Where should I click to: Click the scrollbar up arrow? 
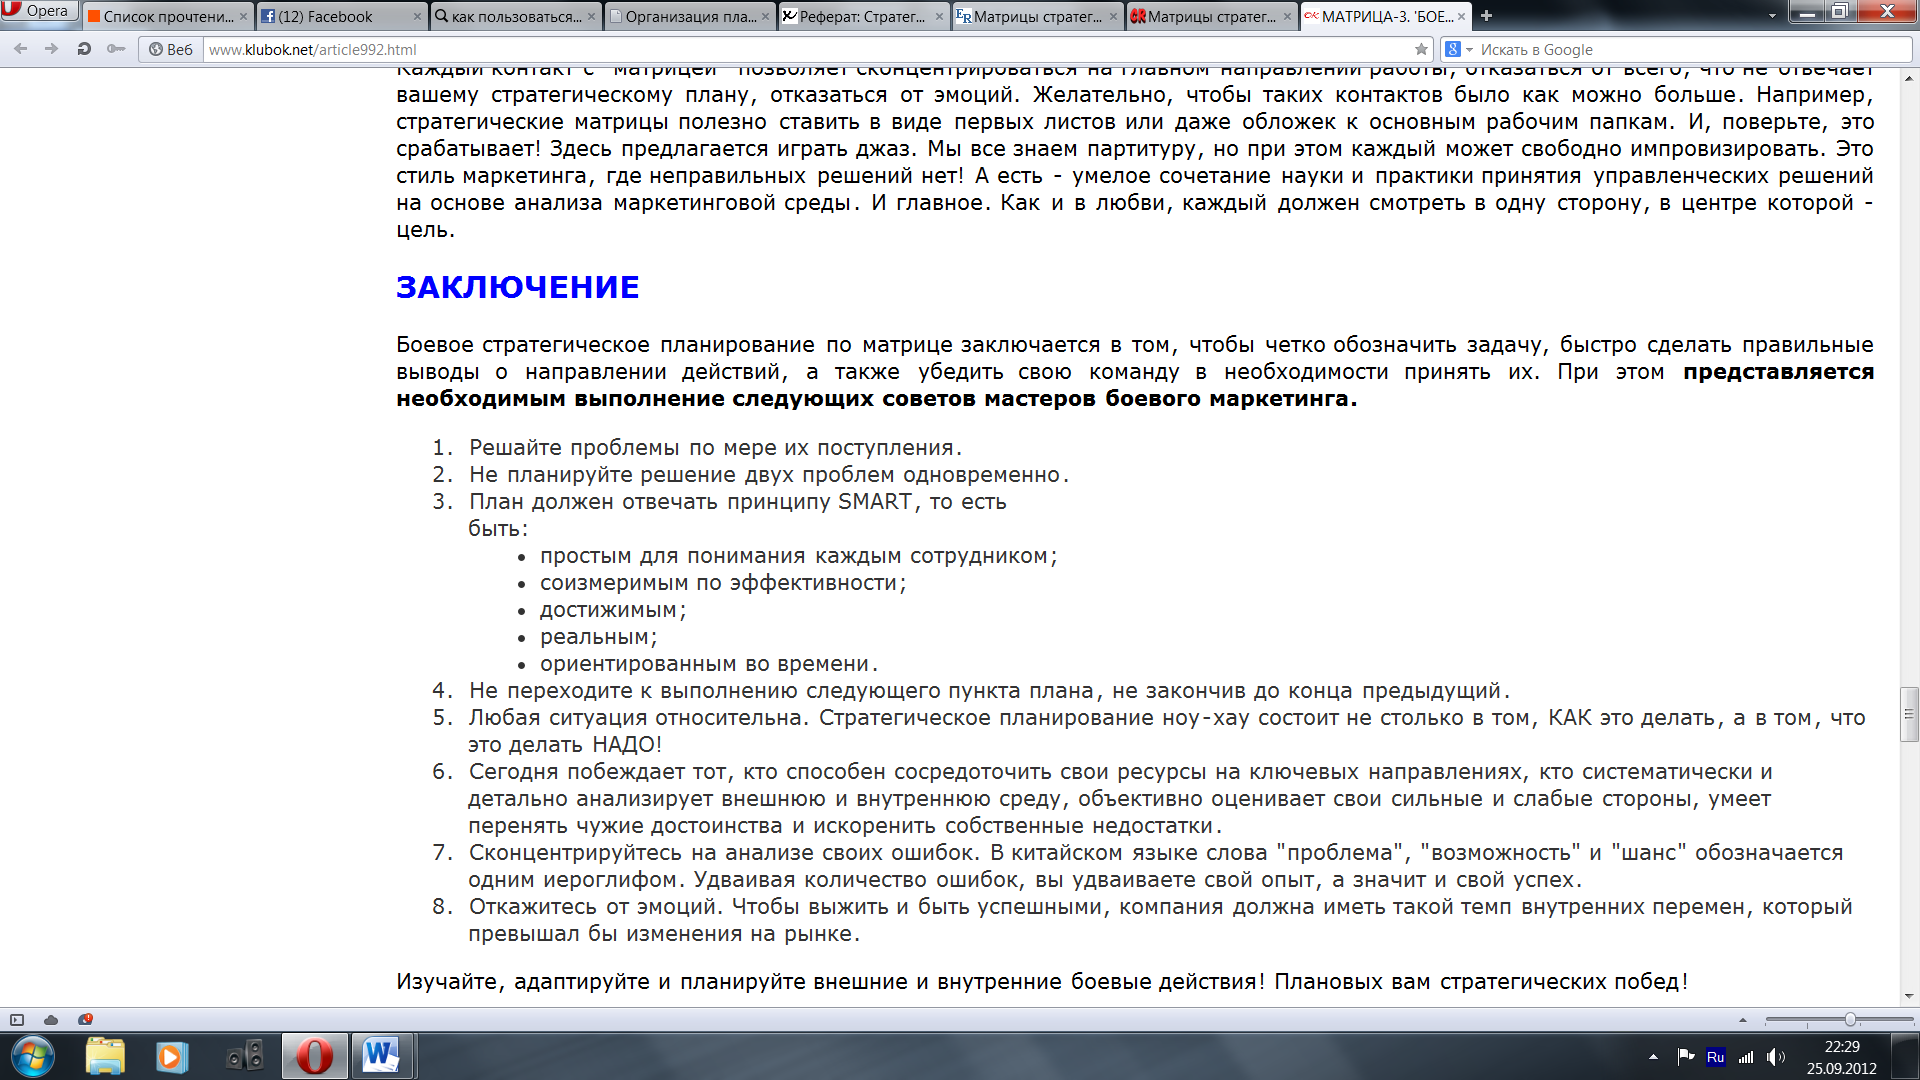coord(1909,77)
